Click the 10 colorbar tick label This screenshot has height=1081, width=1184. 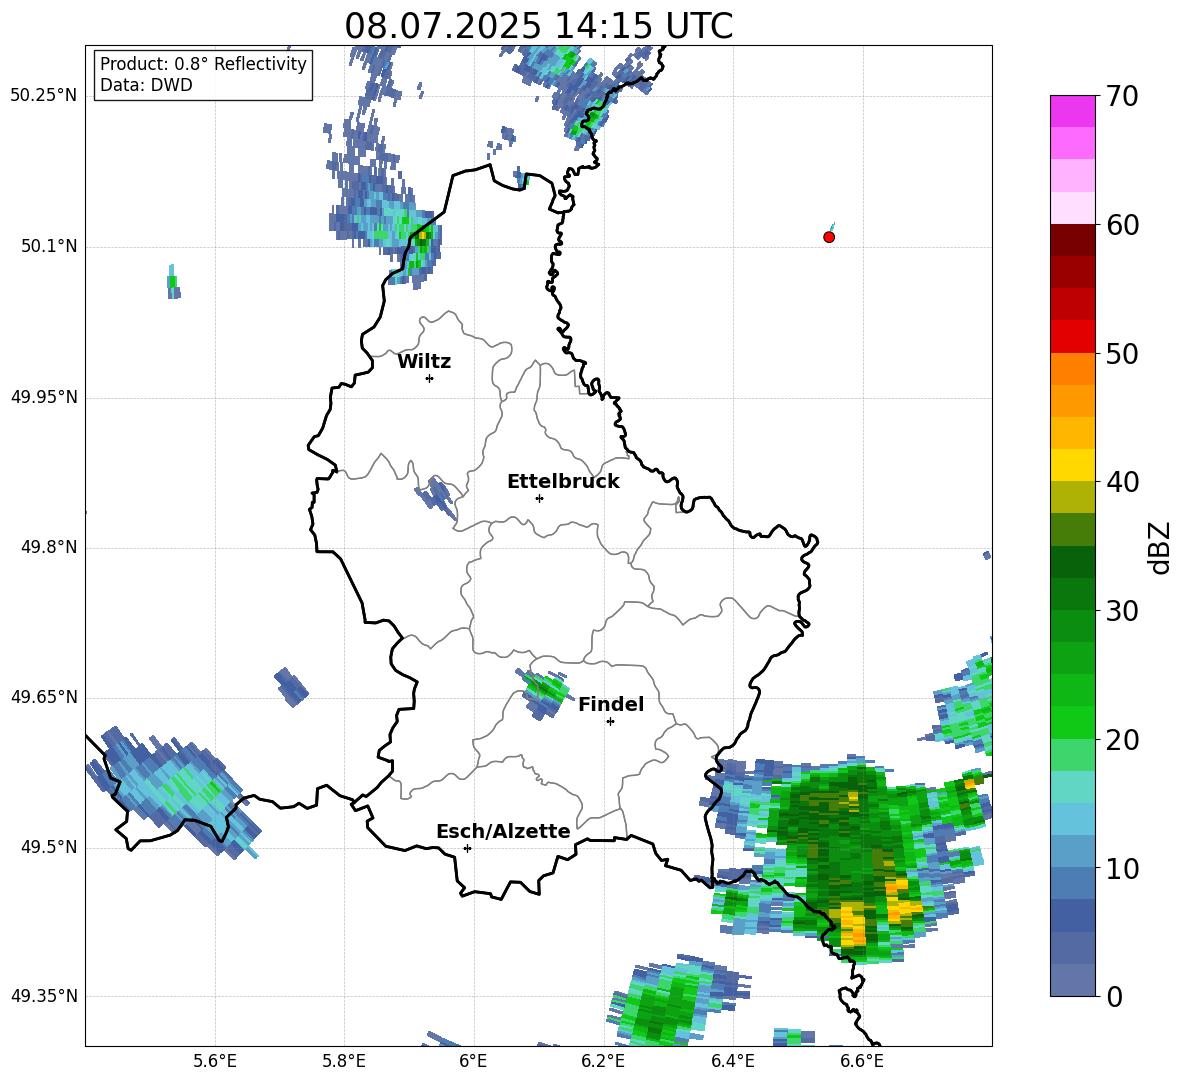1122,868
